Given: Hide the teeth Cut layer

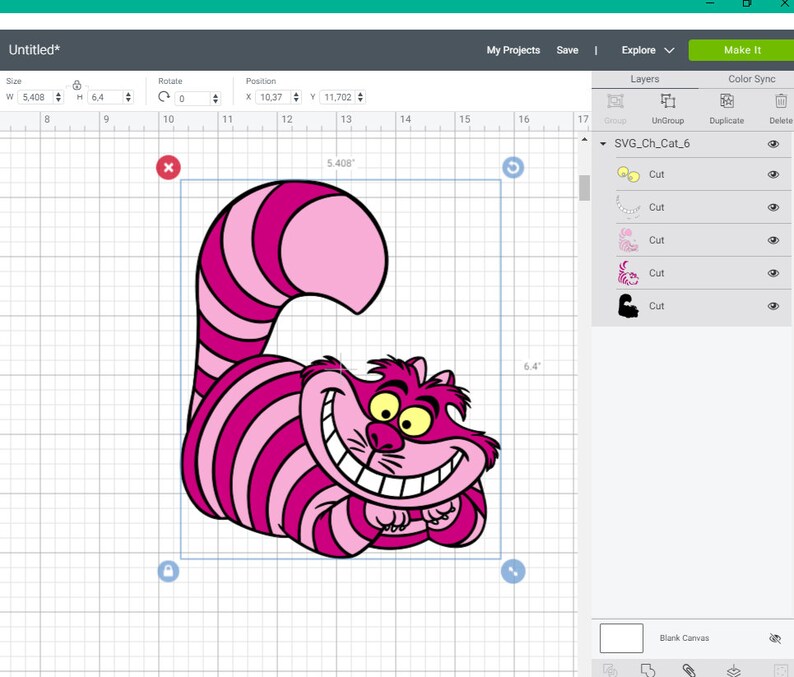Looking at the screenshot, I should pyautogui.click(x=773, y=208).
